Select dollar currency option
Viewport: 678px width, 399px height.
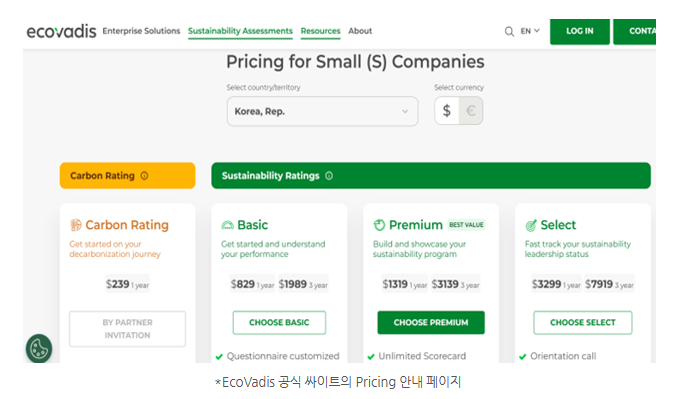(x=447, y=111)
